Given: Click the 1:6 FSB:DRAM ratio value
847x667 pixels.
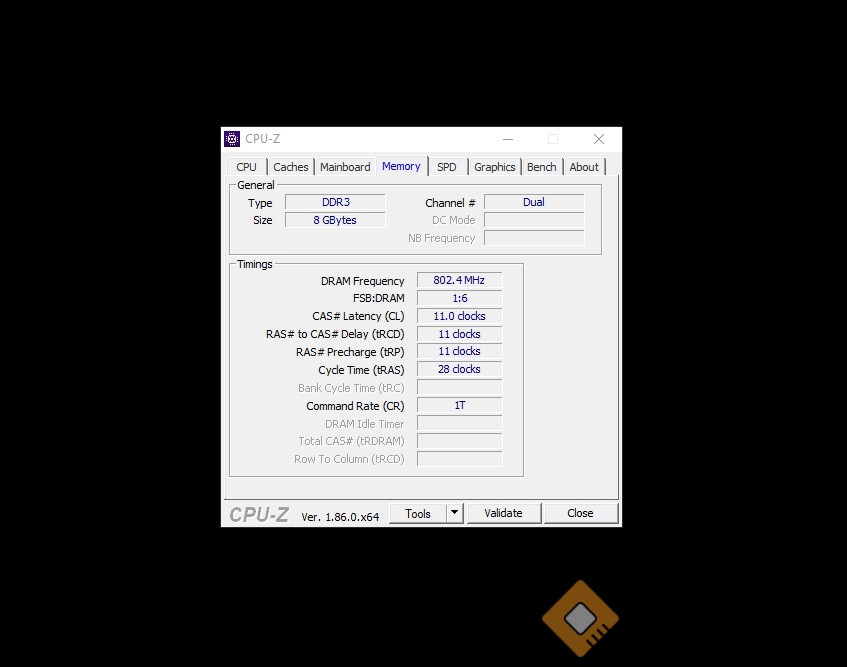Looking at the screenshot, I should [x=460, y=298].
